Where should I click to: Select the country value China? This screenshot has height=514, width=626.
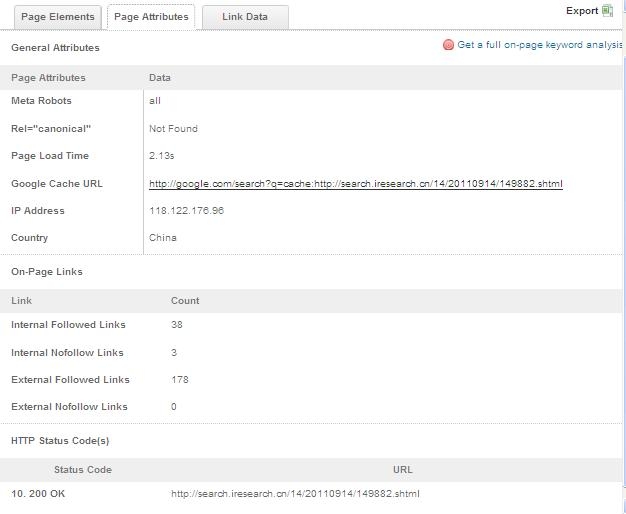coord(162,238)
